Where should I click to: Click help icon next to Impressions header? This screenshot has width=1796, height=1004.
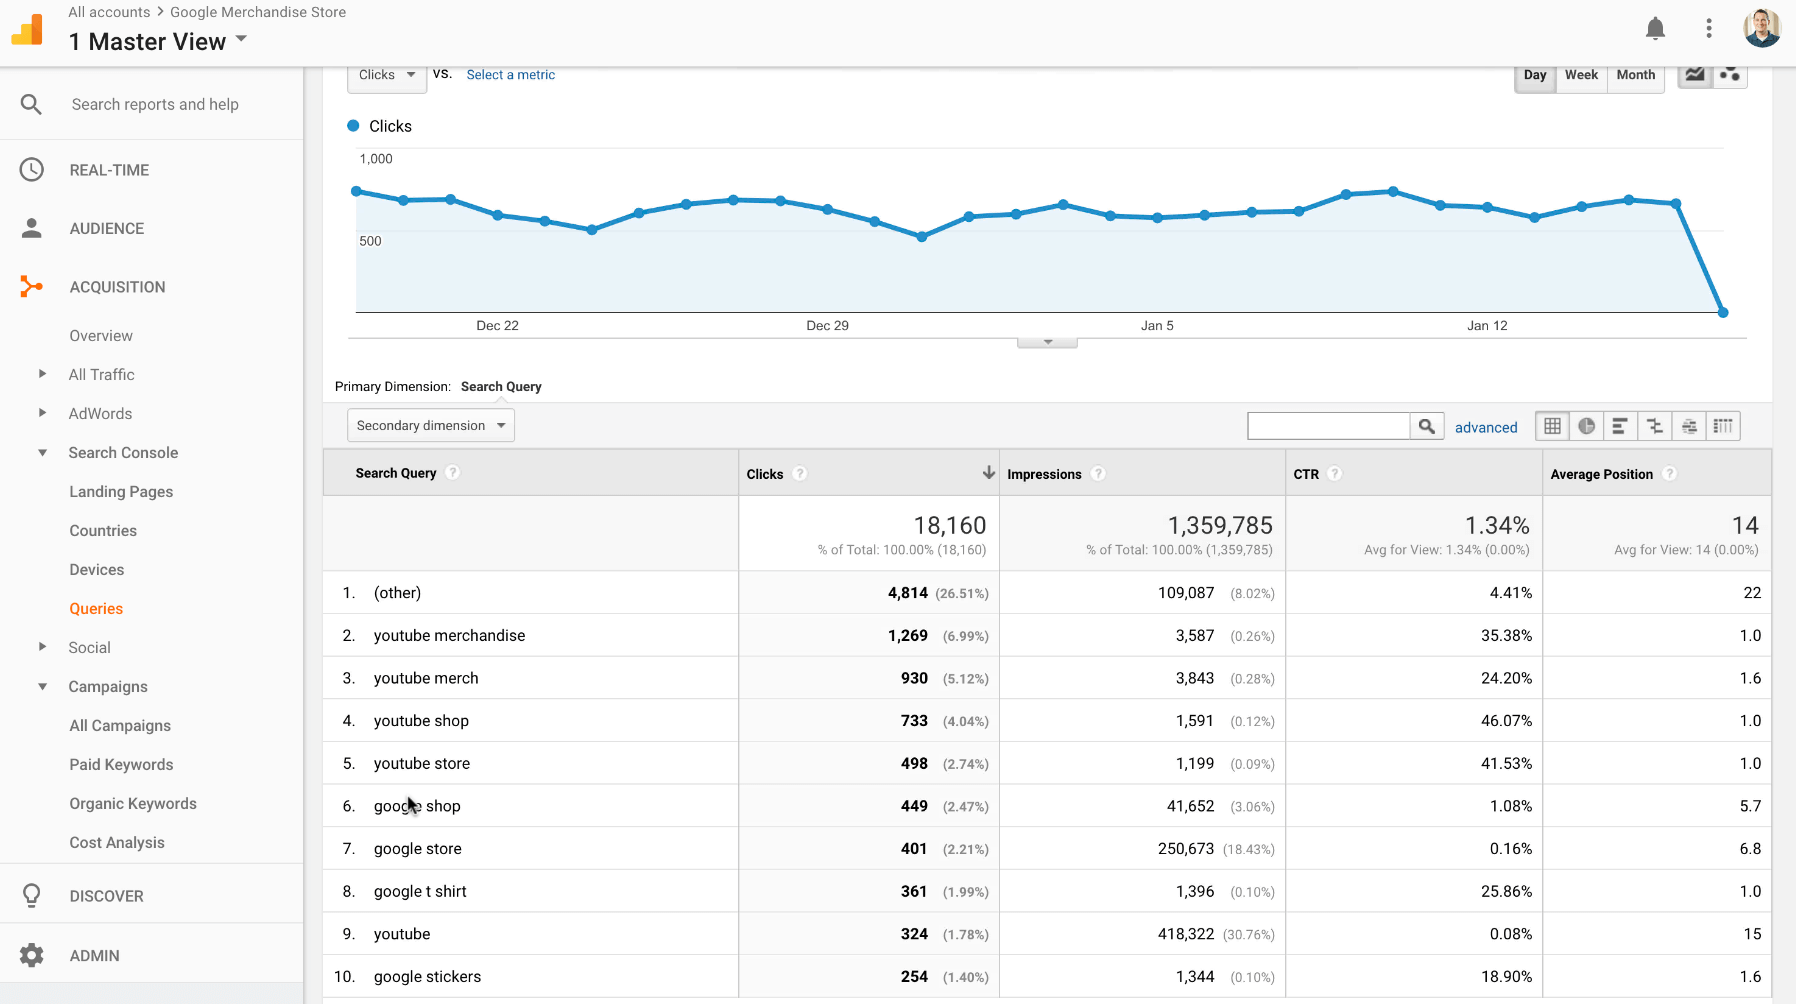click(1098, 473)
